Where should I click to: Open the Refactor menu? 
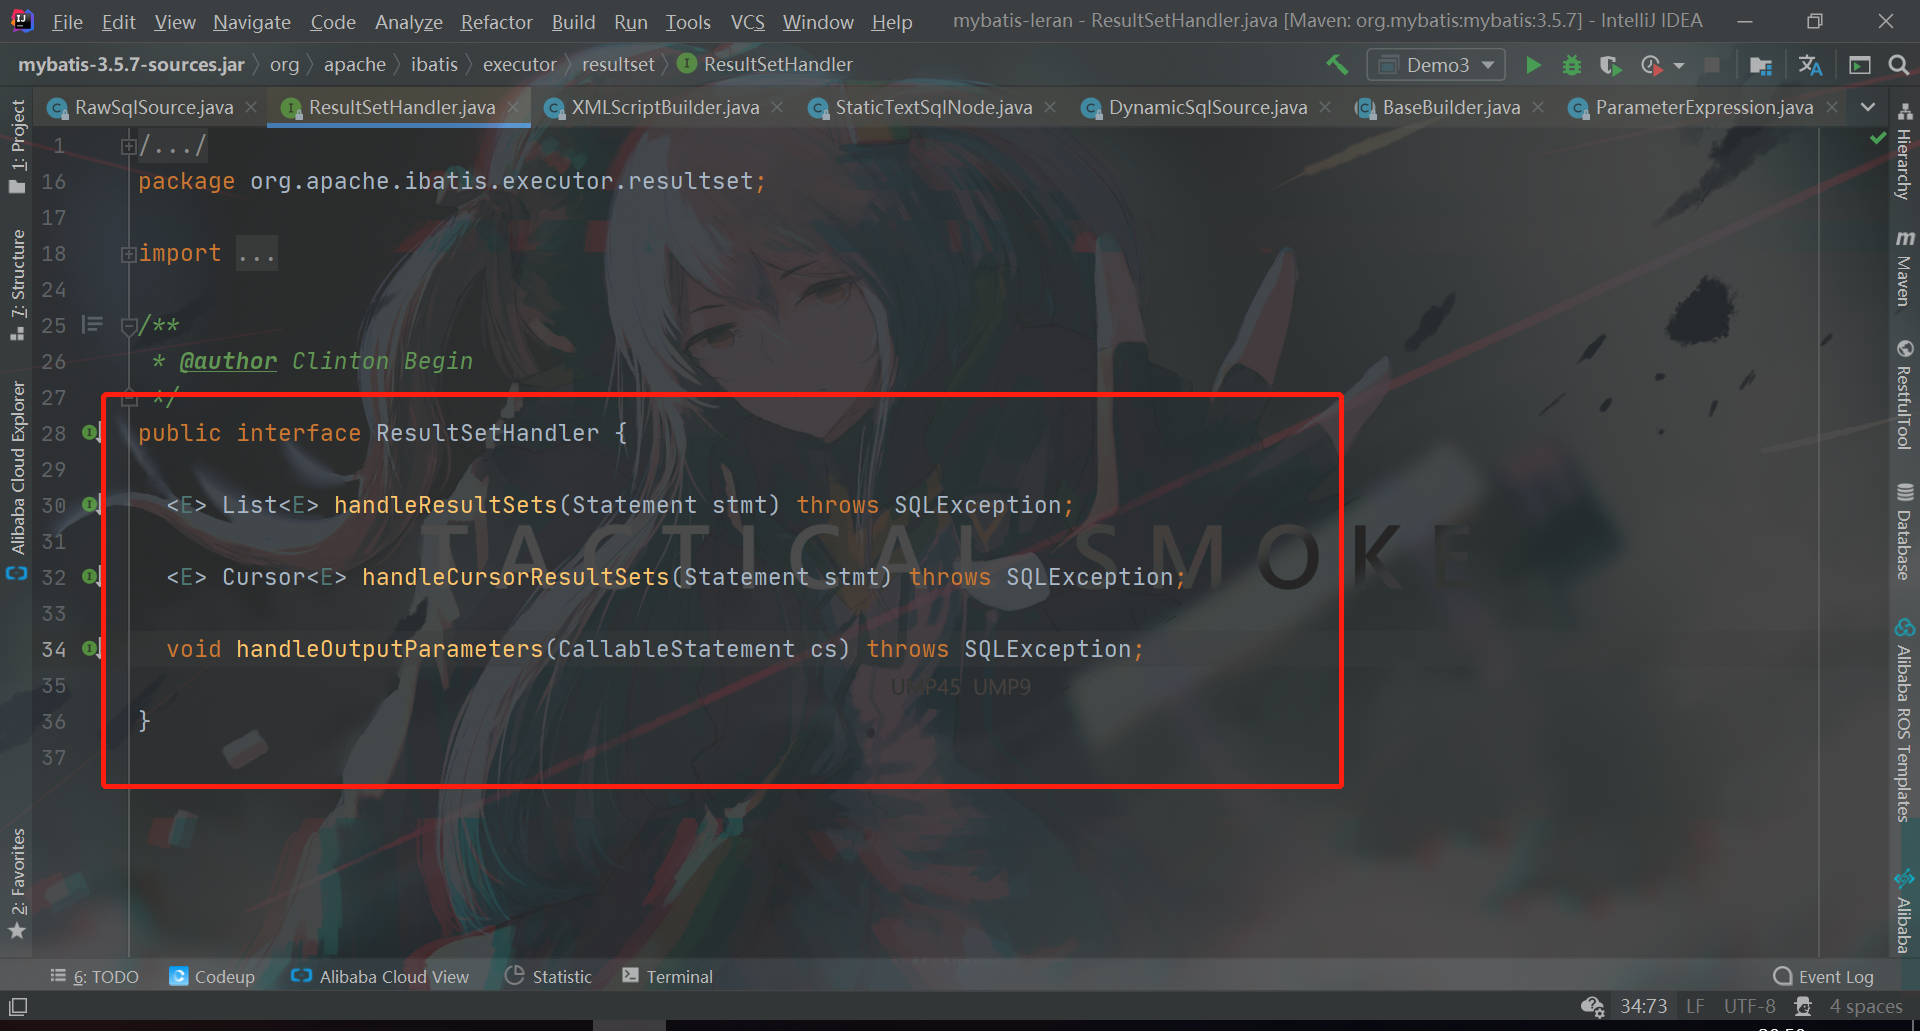[496, 22]
